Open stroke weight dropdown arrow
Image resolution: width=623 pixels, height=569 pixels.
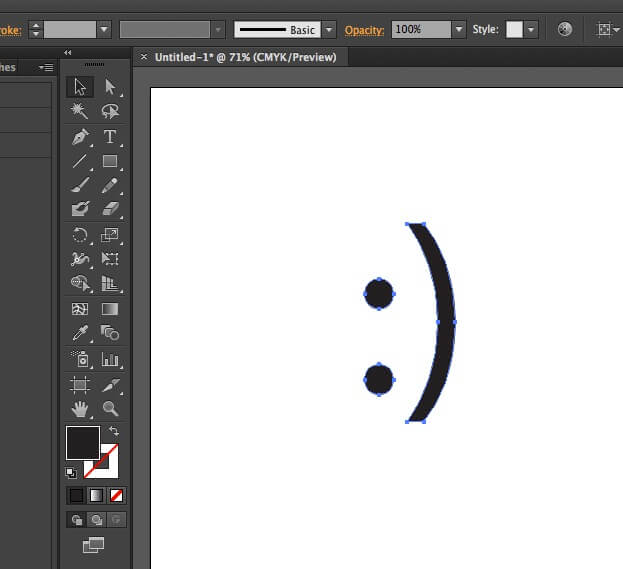(x=104, y=29)
